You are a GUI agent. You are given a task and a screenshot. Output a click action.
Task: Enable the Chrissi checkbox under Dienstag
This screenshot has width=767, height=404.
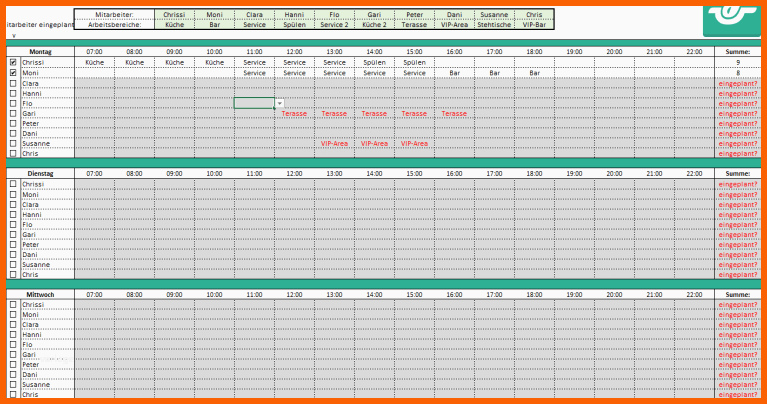(x=13, y=184)
